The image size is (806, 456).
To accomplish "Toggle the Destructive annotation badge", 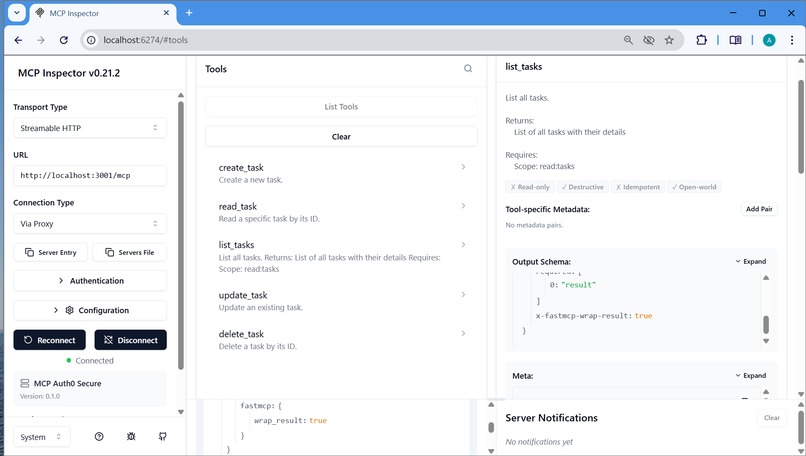I will [582, 187].
